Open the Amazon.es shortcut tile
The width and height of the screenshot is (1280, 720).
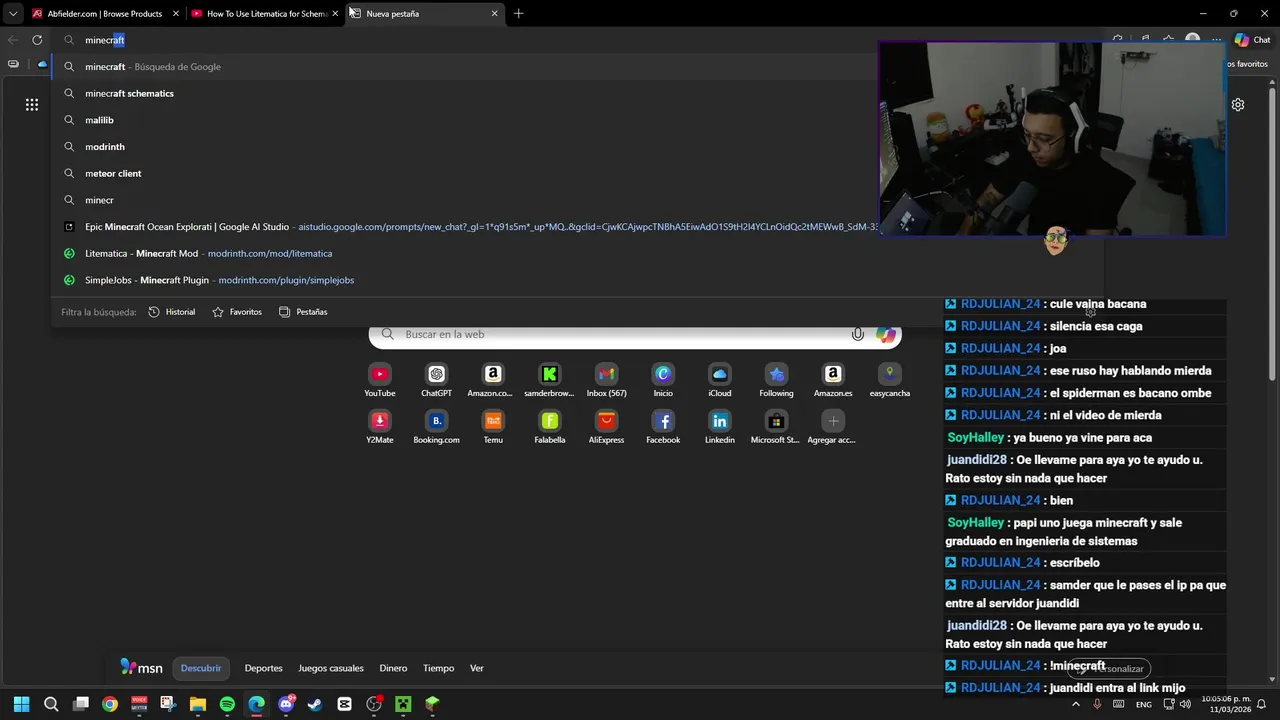(833, 380)
